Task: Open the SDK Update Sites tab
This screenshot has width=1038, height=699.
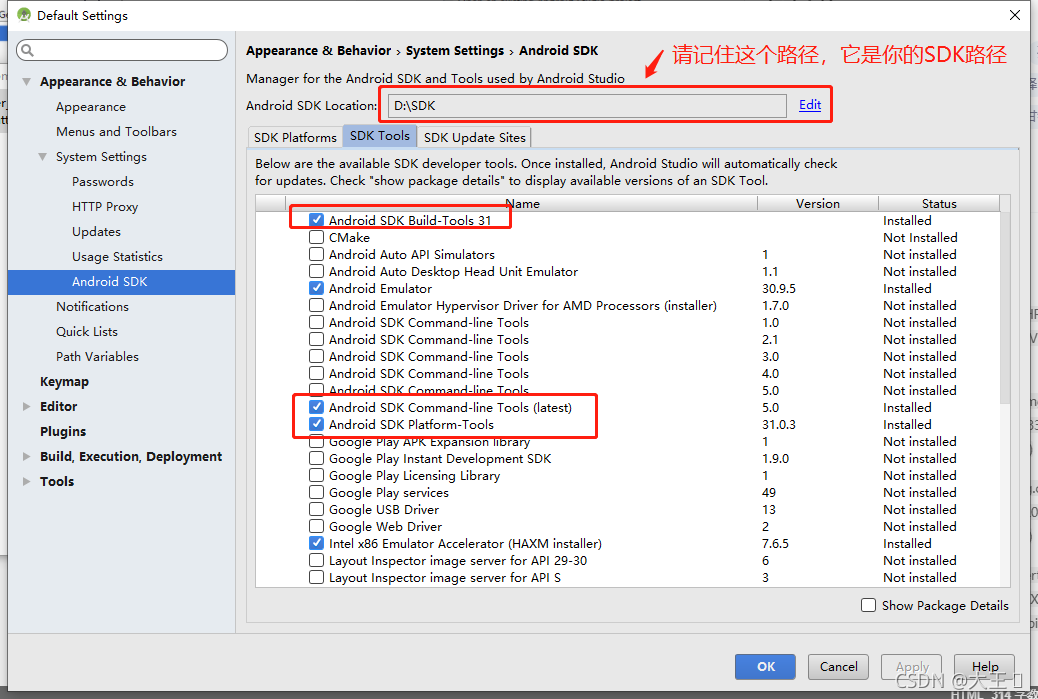Action: 474,137
